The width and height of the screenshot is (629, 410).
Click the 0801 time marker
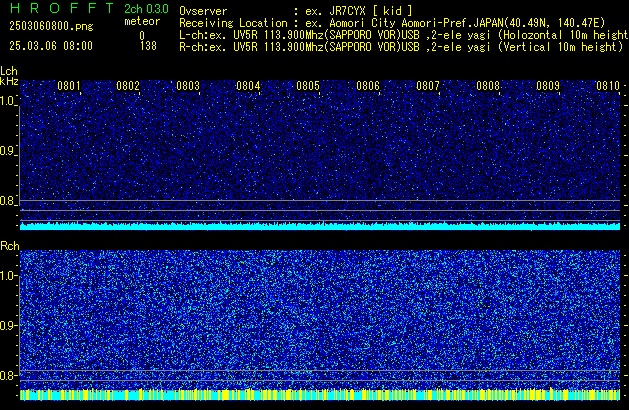tap(69, 86)
